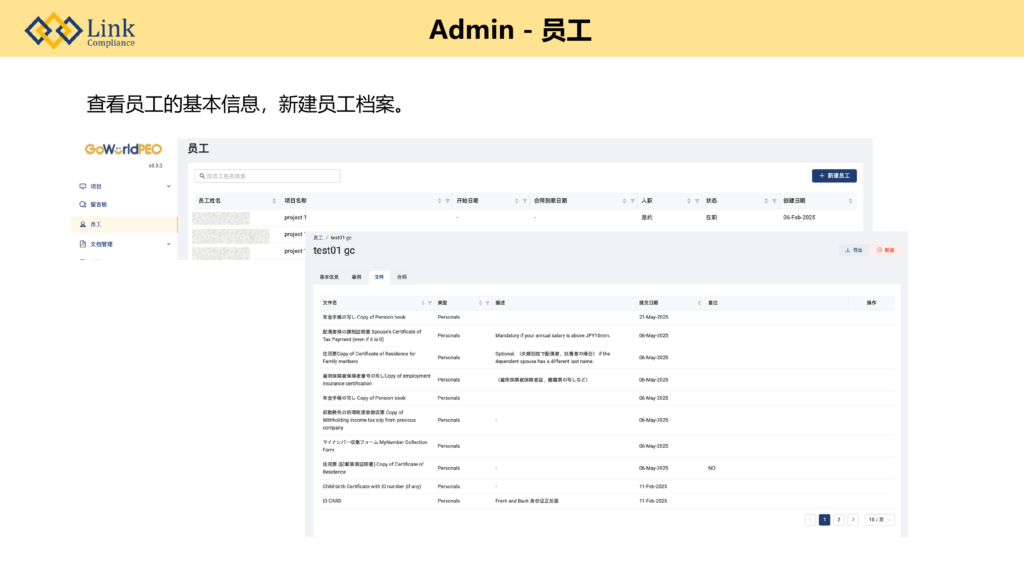
Task: Filter the 入职 column in employee table
Action: point(696,201)
